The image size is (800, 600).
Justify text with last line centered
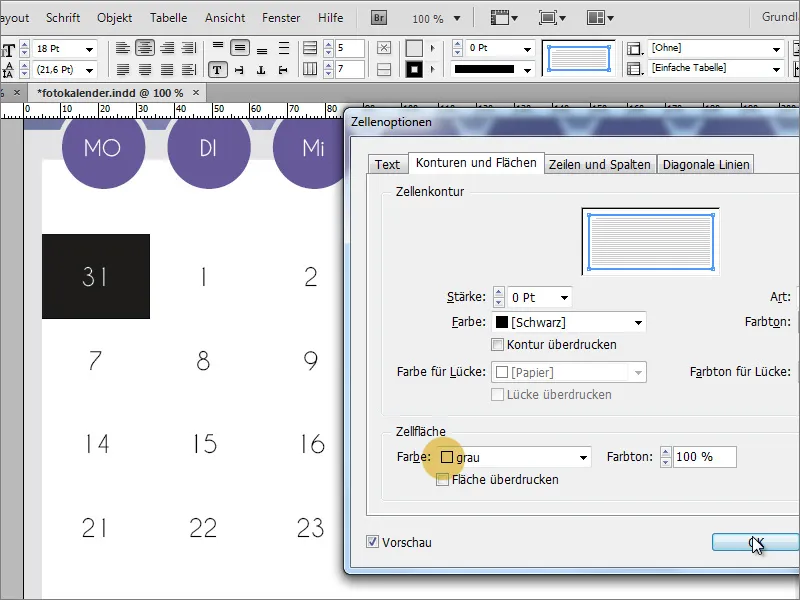[x=145, y=69]
